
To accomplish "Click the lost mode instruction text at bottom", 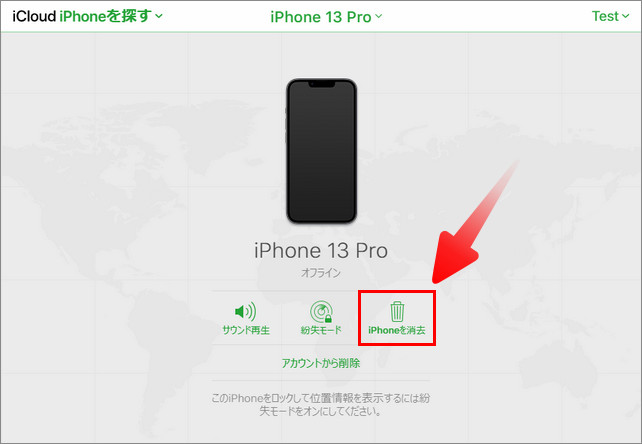I will point(321,404).
